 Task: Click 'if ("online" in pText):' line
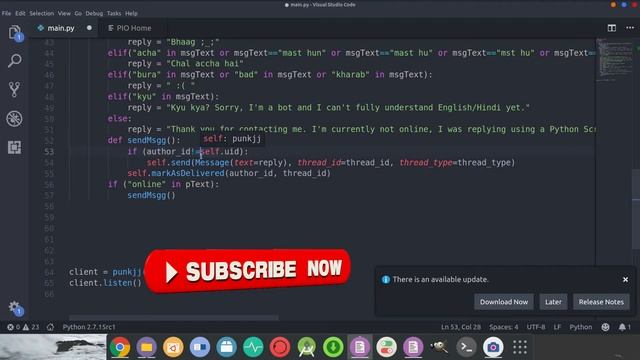[163, 184]
